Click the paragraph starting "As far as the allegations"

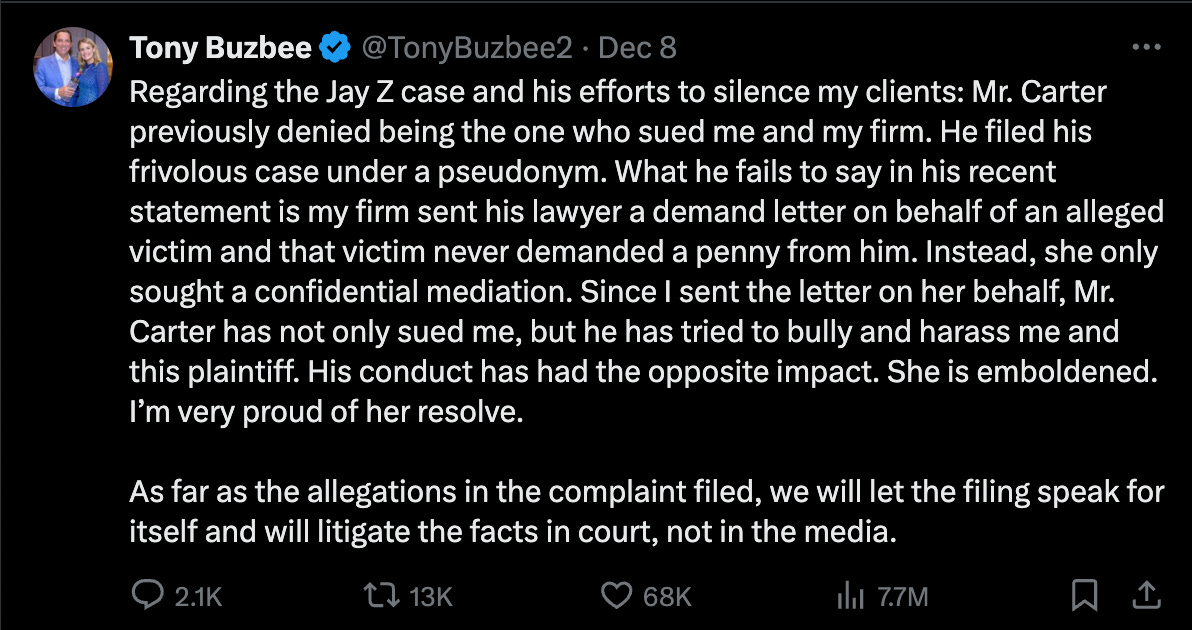640,511
